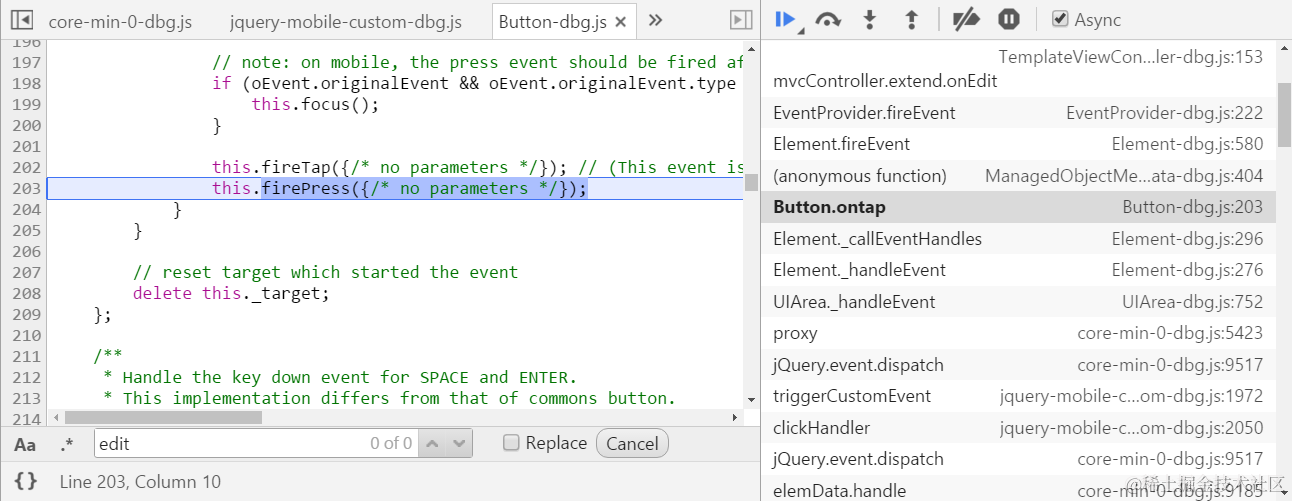Resume script execution

coord(785,19)
